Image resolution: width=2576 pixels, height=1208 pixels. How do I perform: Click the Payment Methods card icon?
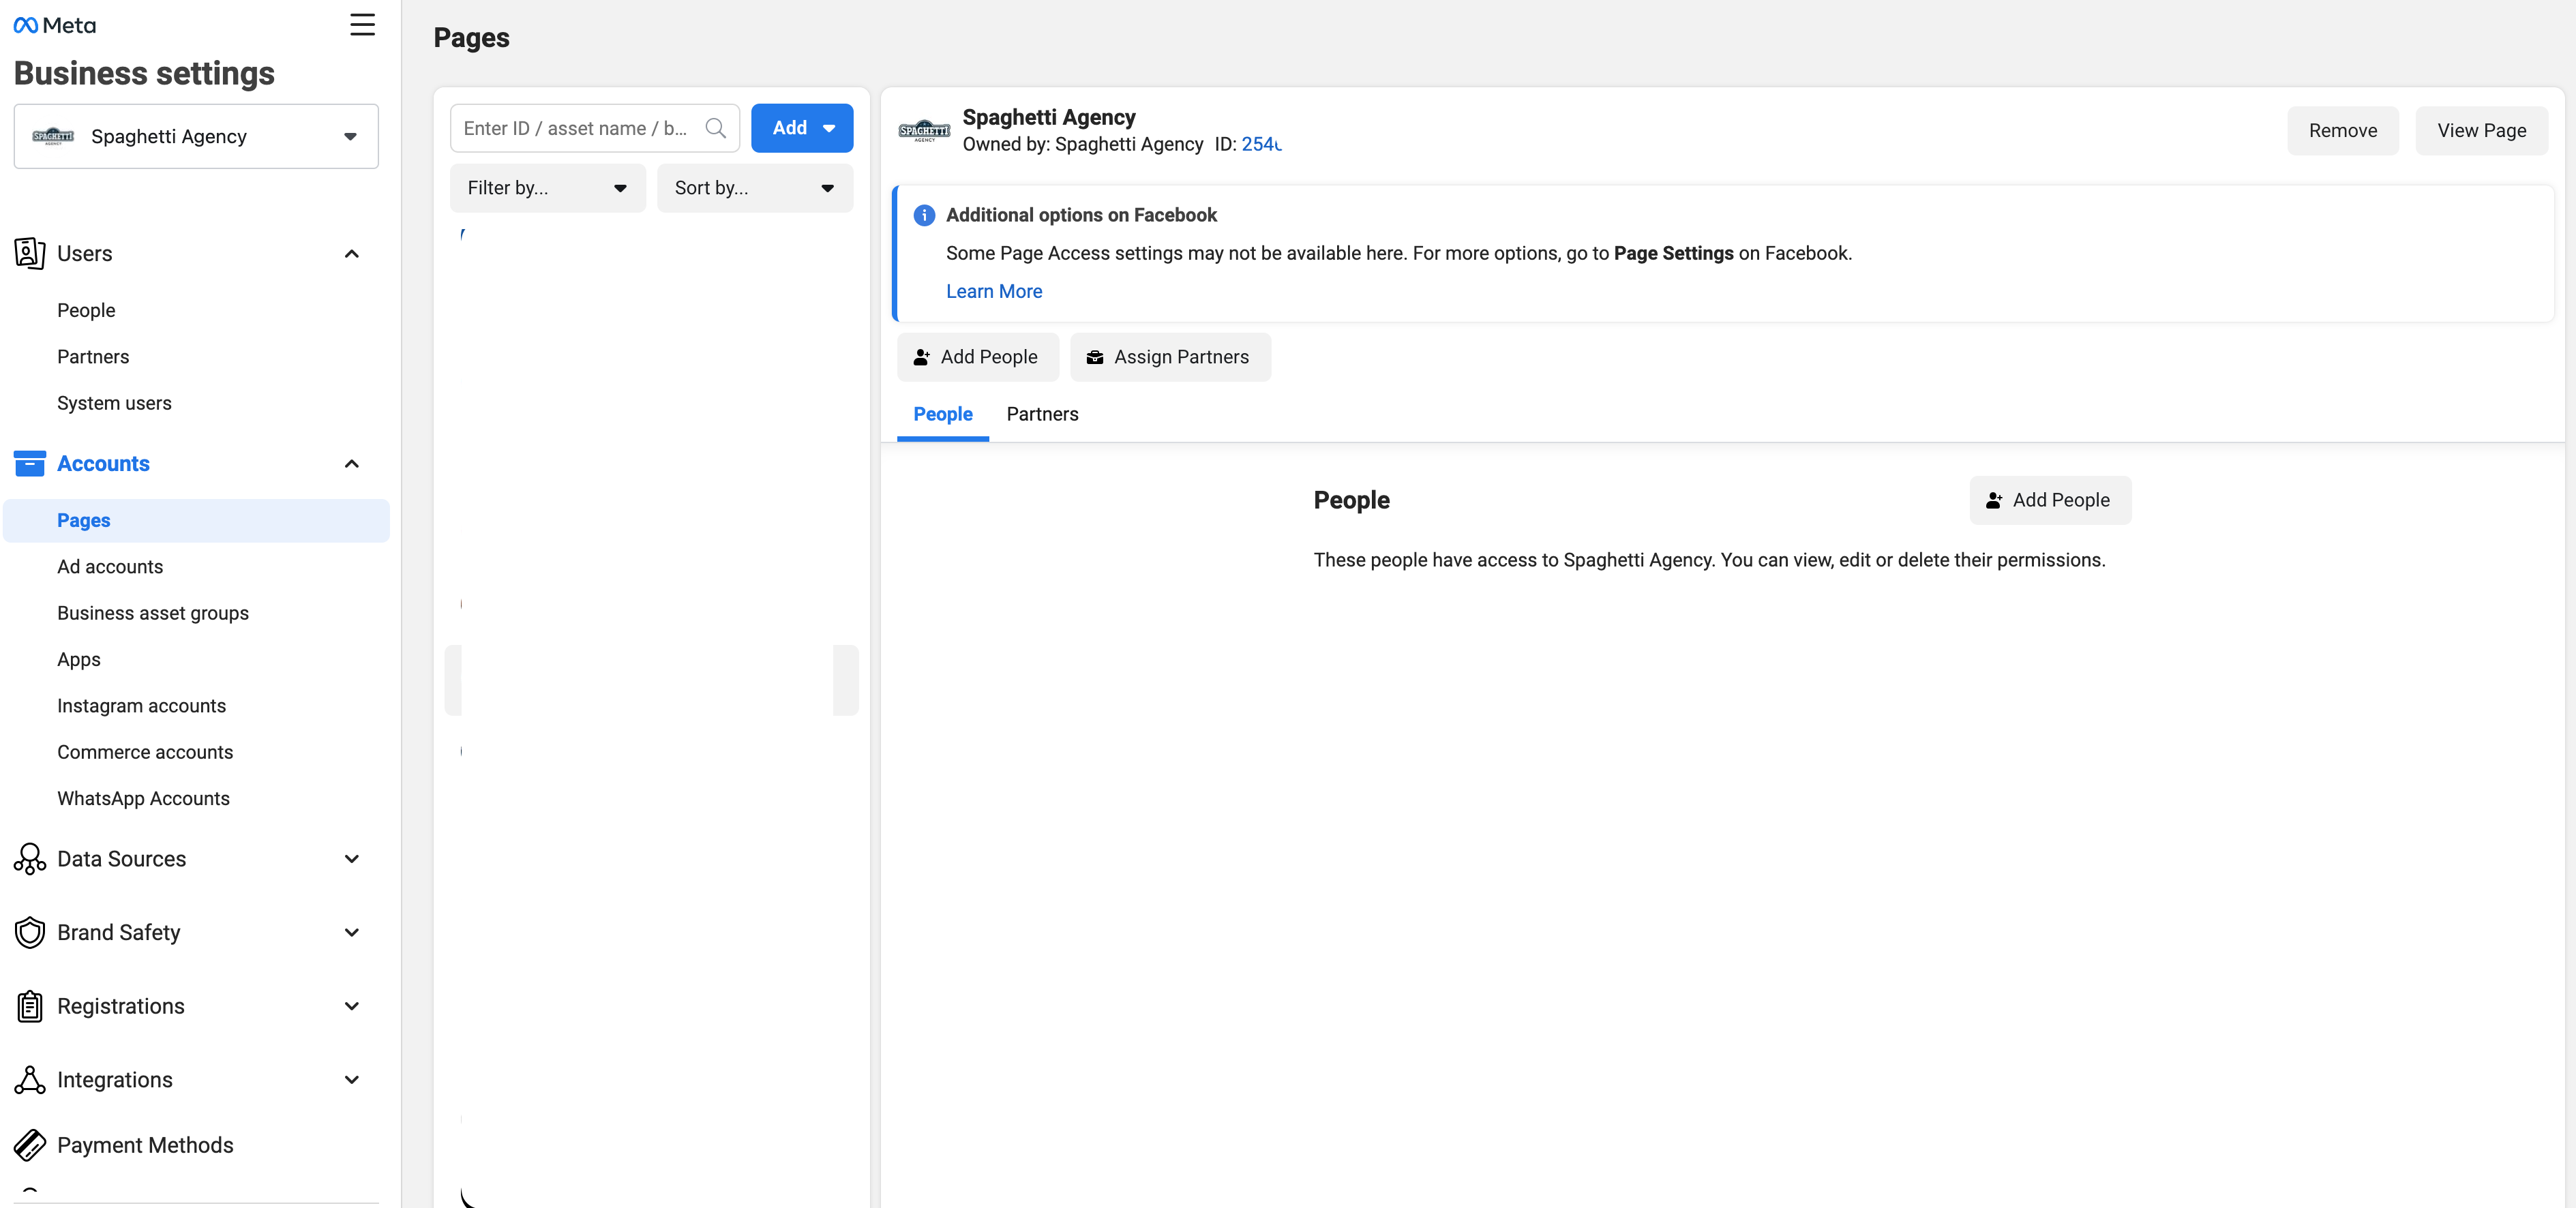[29, 1145]
